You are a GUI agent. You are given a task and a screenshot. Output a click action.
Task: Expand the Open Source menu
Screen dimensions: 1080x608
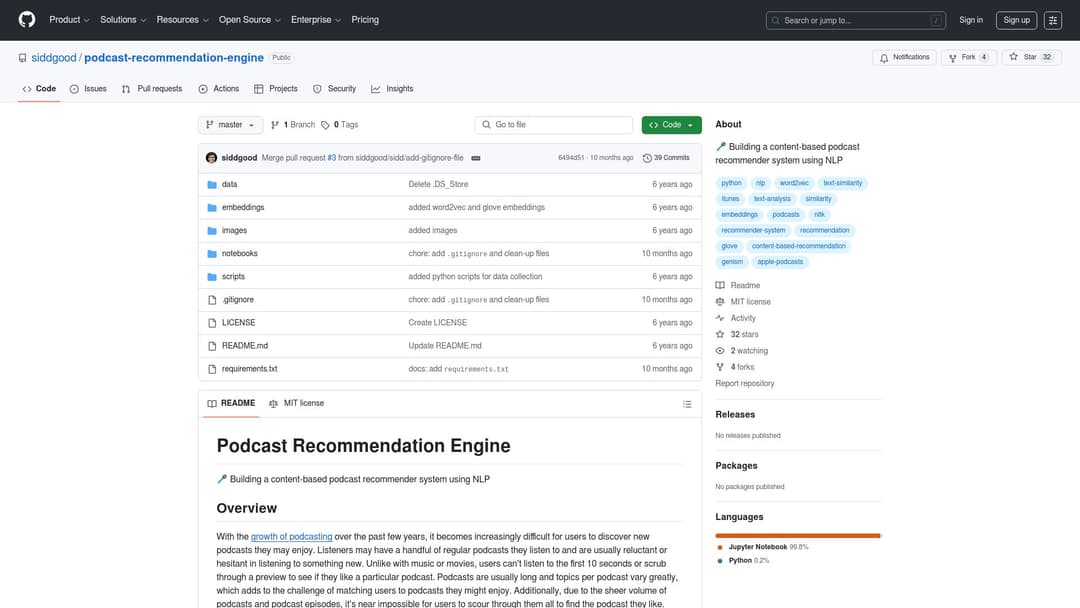[249, 20]
